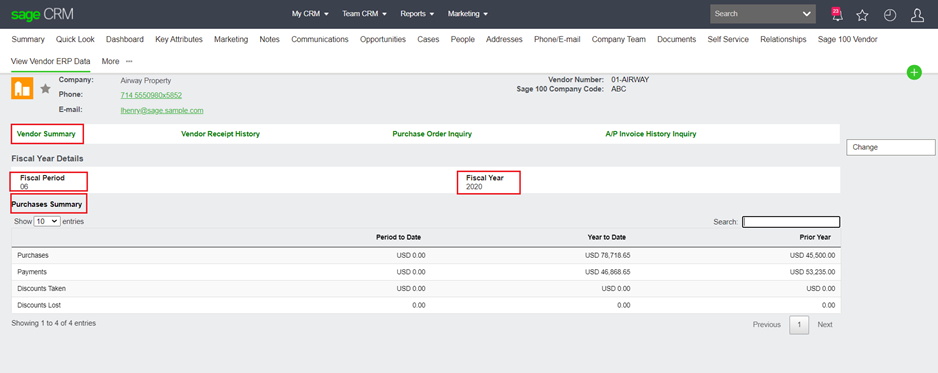Screen dimensions: 938x373
Task: Click the Change button
Action: (x=890, y=147)
